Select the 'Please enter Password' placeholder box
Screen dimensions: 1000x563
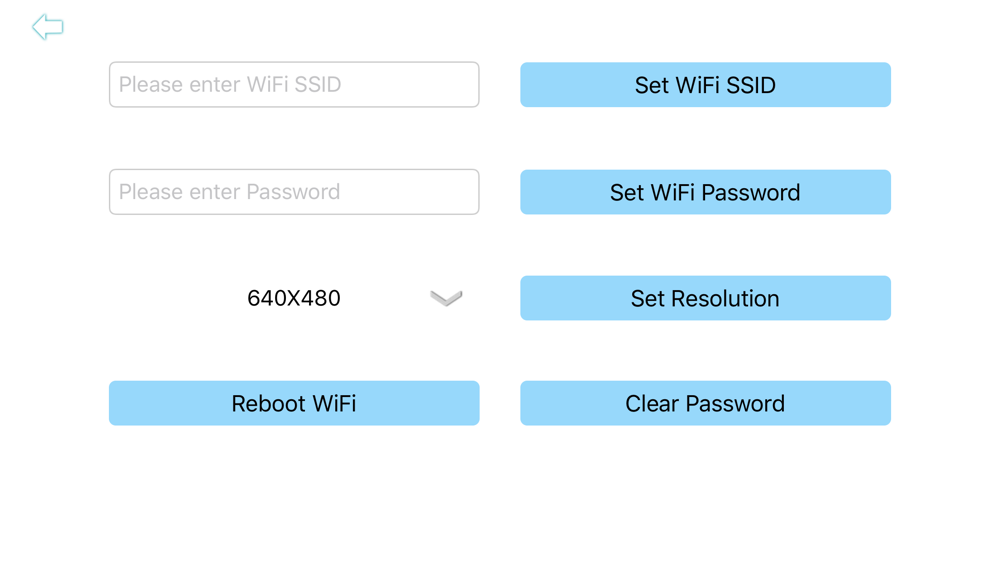click(294, 192)
